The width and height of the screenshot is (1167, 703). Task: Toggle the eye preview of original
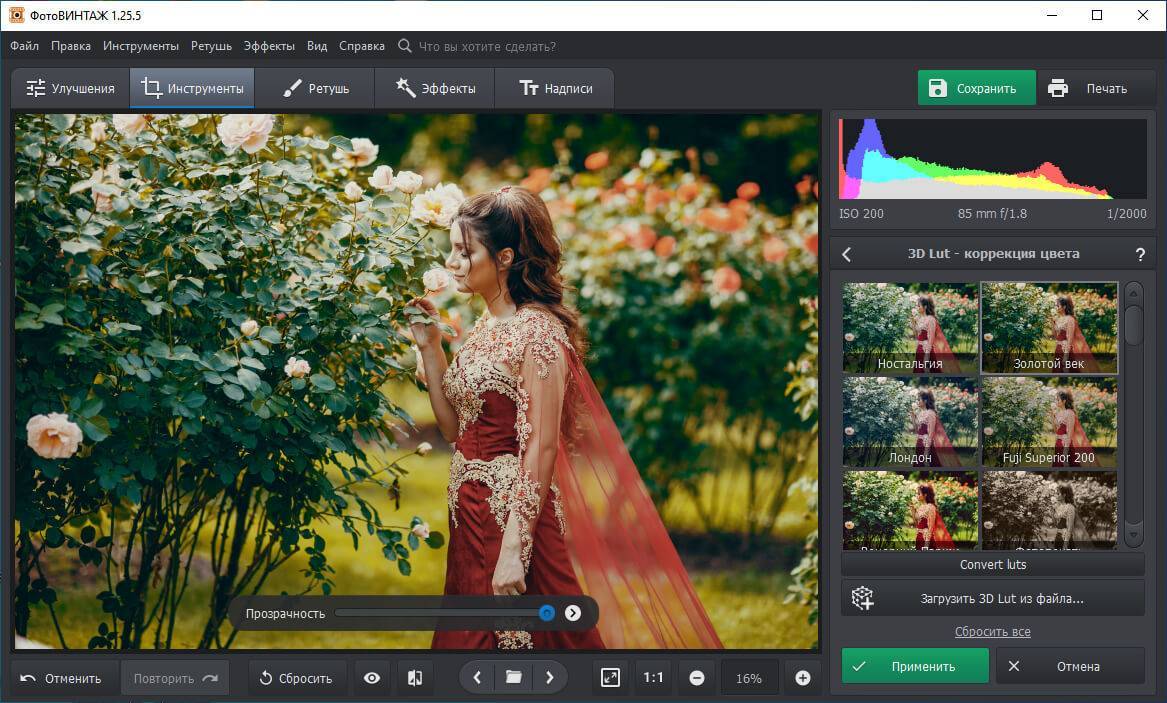[x=372, y=678]
